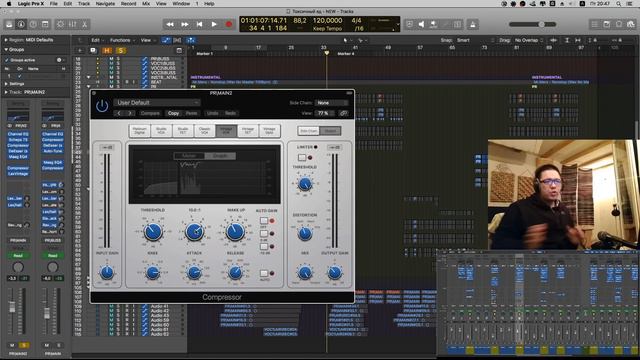Screen dimensions: 640x360
Task: Toggle the Limiter enable button
Action: [302, 158]
